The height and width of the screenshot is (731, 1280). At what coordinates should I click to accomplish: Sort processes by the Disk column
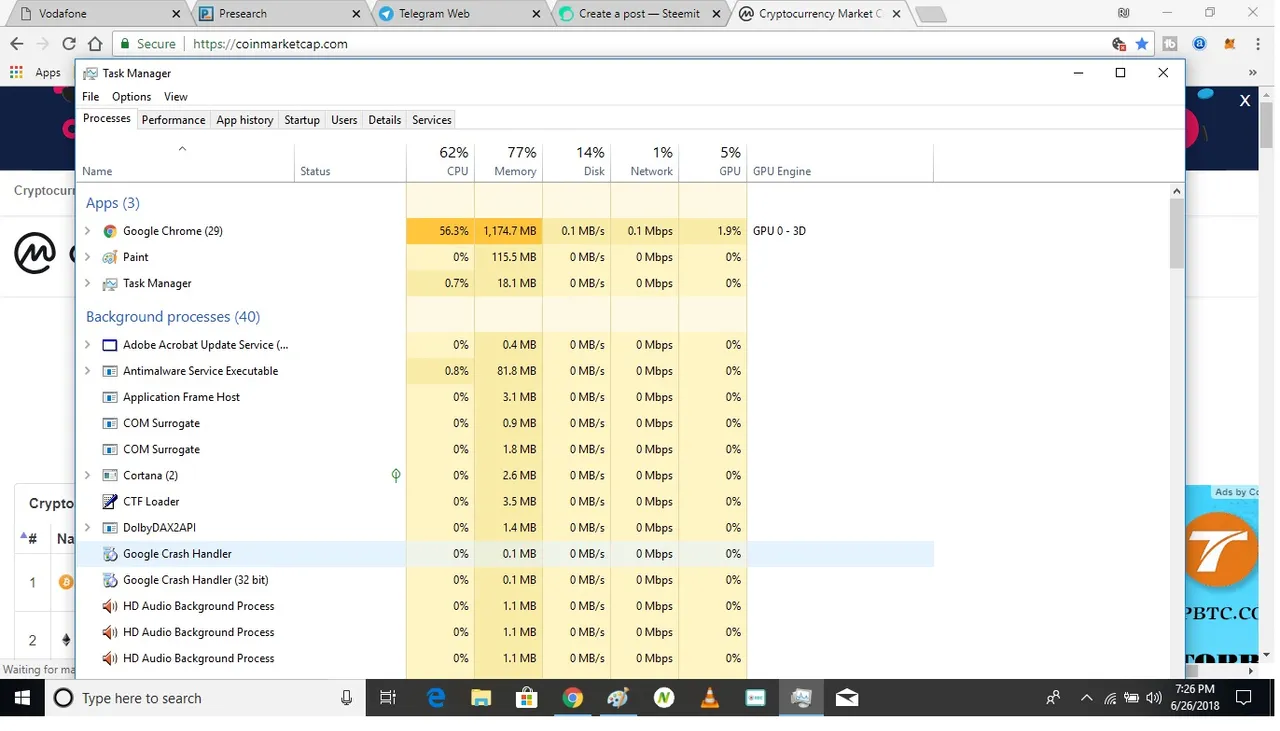pos(577,162)
